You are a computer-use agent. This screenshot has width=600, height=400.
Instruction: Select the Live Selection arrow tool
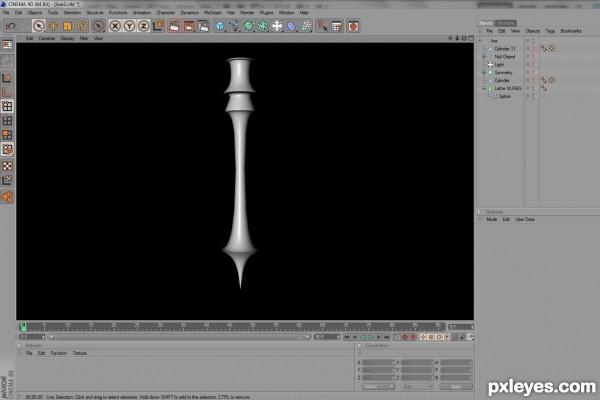point(39,26)
